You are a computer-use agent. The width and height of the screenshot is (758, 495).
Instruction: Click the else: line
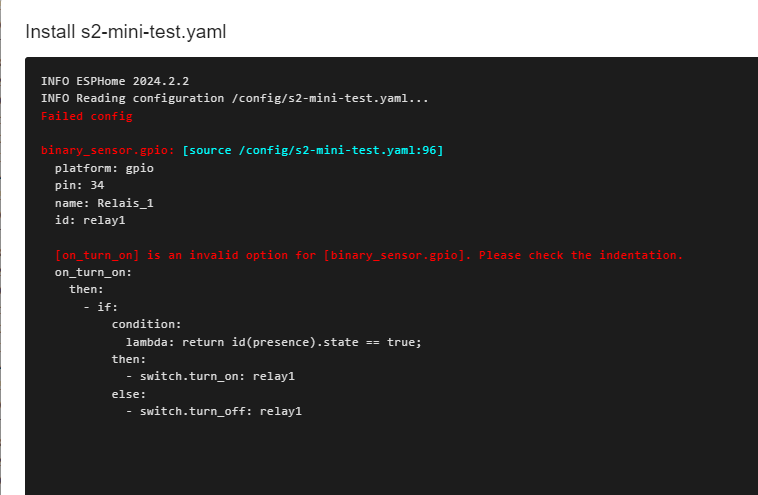[x=129, y=394]
